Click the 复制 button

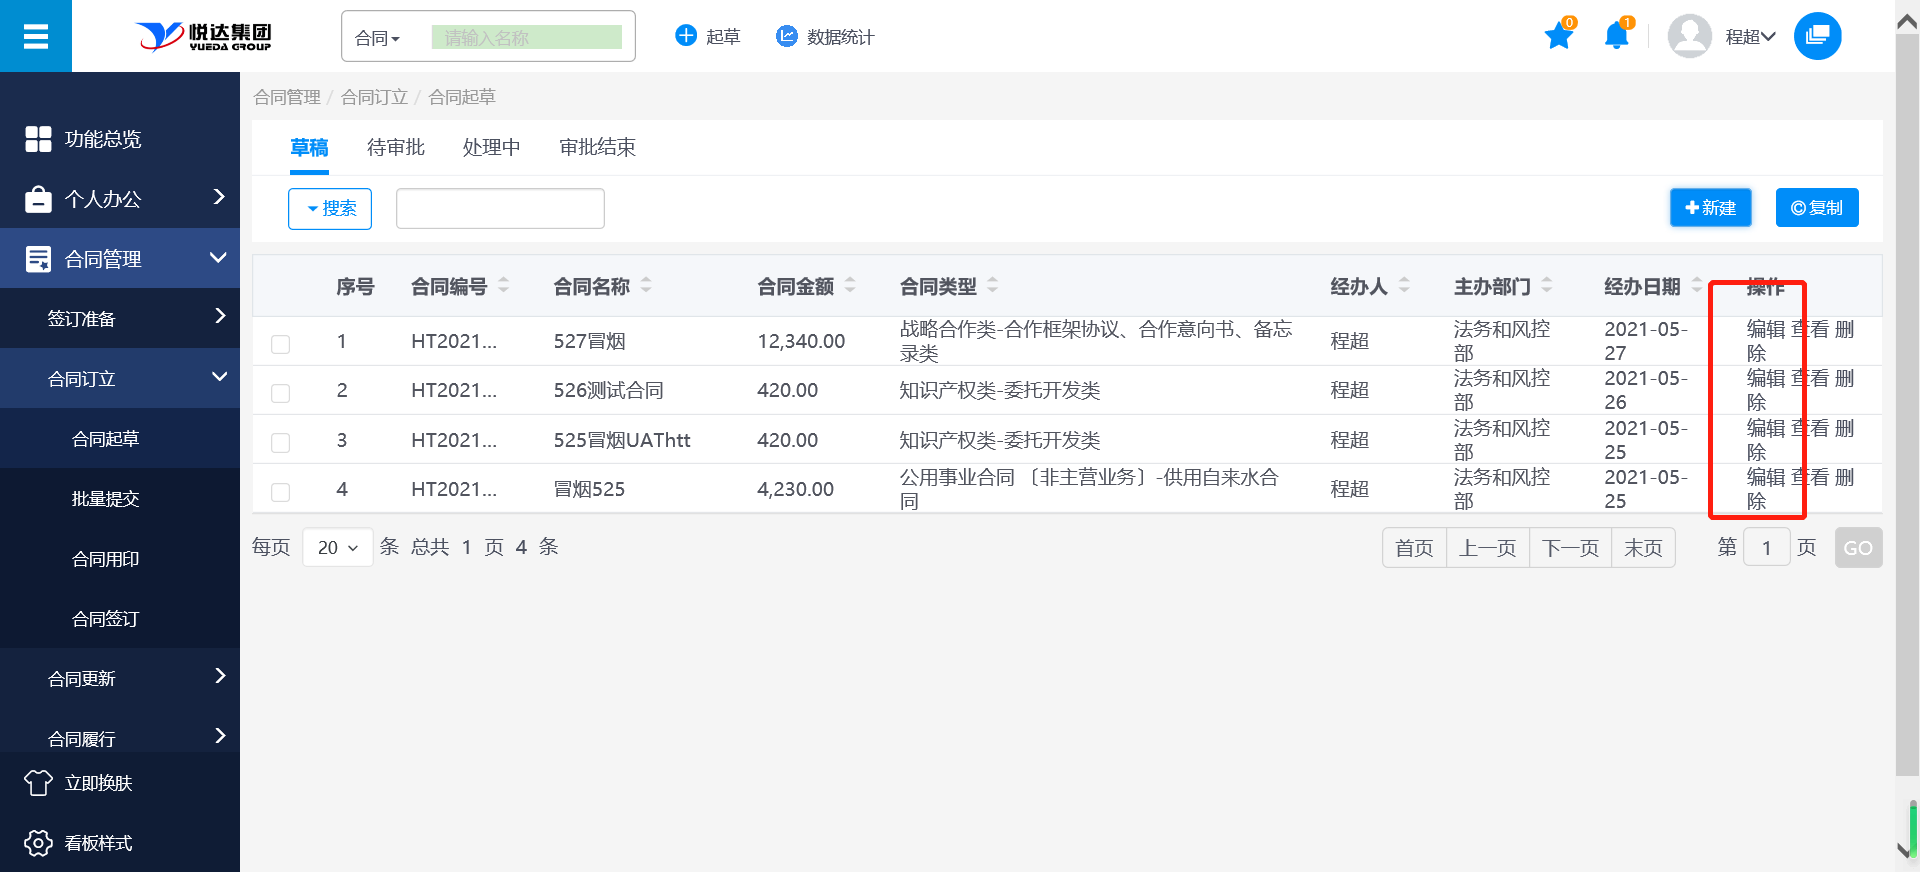pyautogui.click(x=1816, y=208)
